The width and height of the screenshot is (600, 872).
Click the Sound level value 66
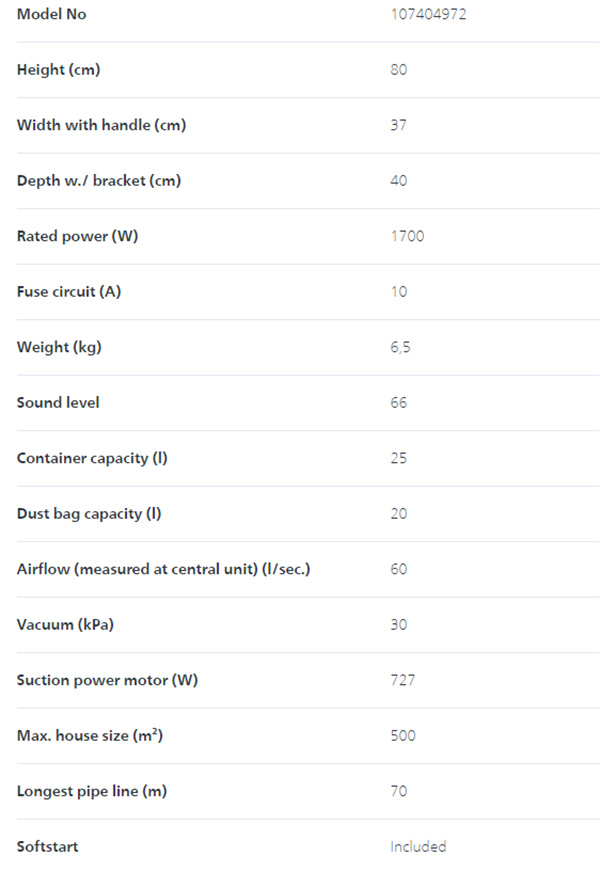[x=398, y=402]
